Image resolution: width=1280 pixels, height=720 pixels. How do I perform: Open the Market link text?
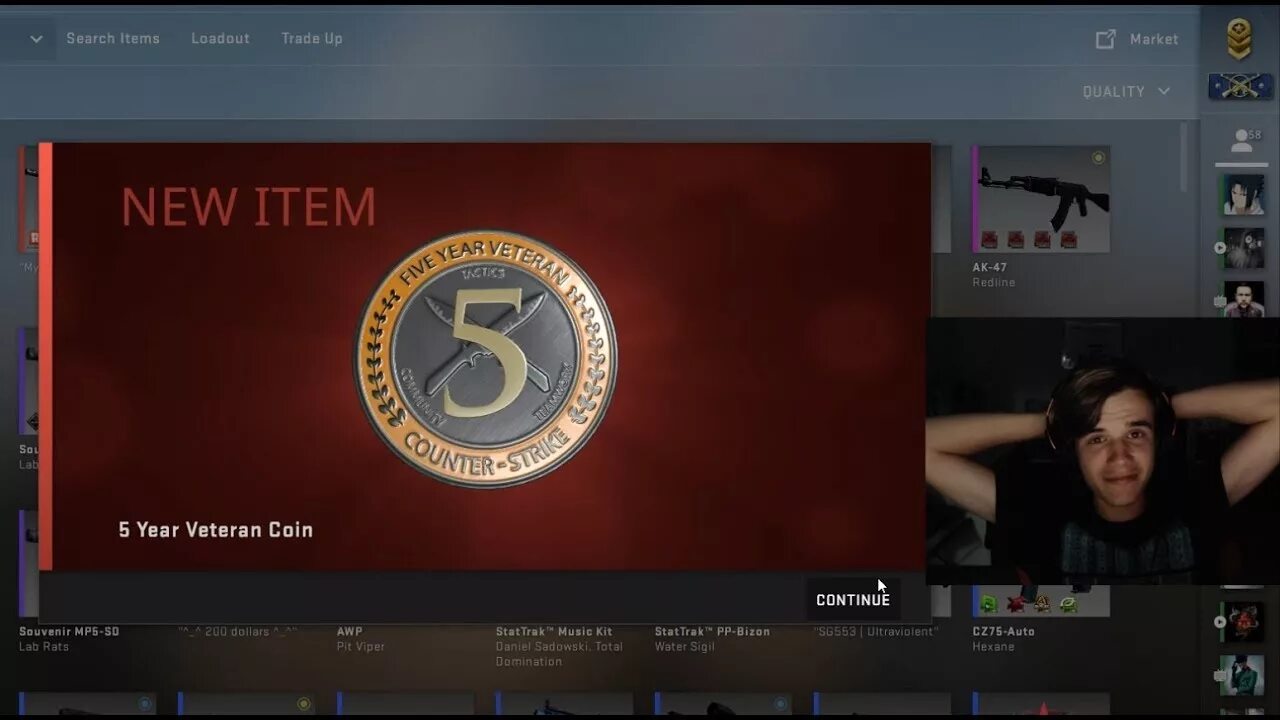pyautogui.click(x=1154, y=39)
